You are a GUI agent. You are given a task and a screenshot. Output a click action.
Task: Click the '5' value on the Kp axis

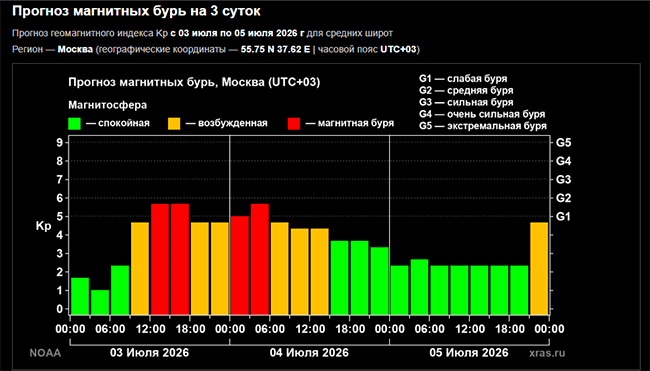(60, 216)
